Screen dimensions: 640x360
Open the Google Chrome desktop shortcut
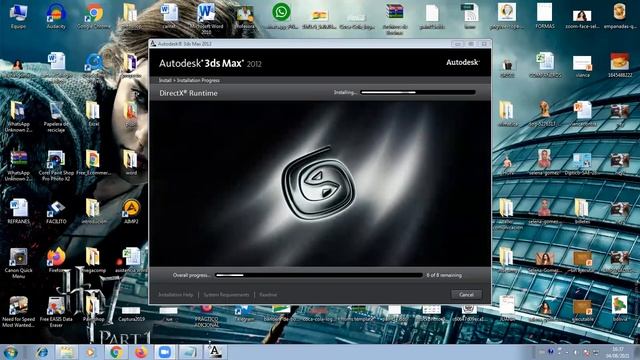coord(94,17)
